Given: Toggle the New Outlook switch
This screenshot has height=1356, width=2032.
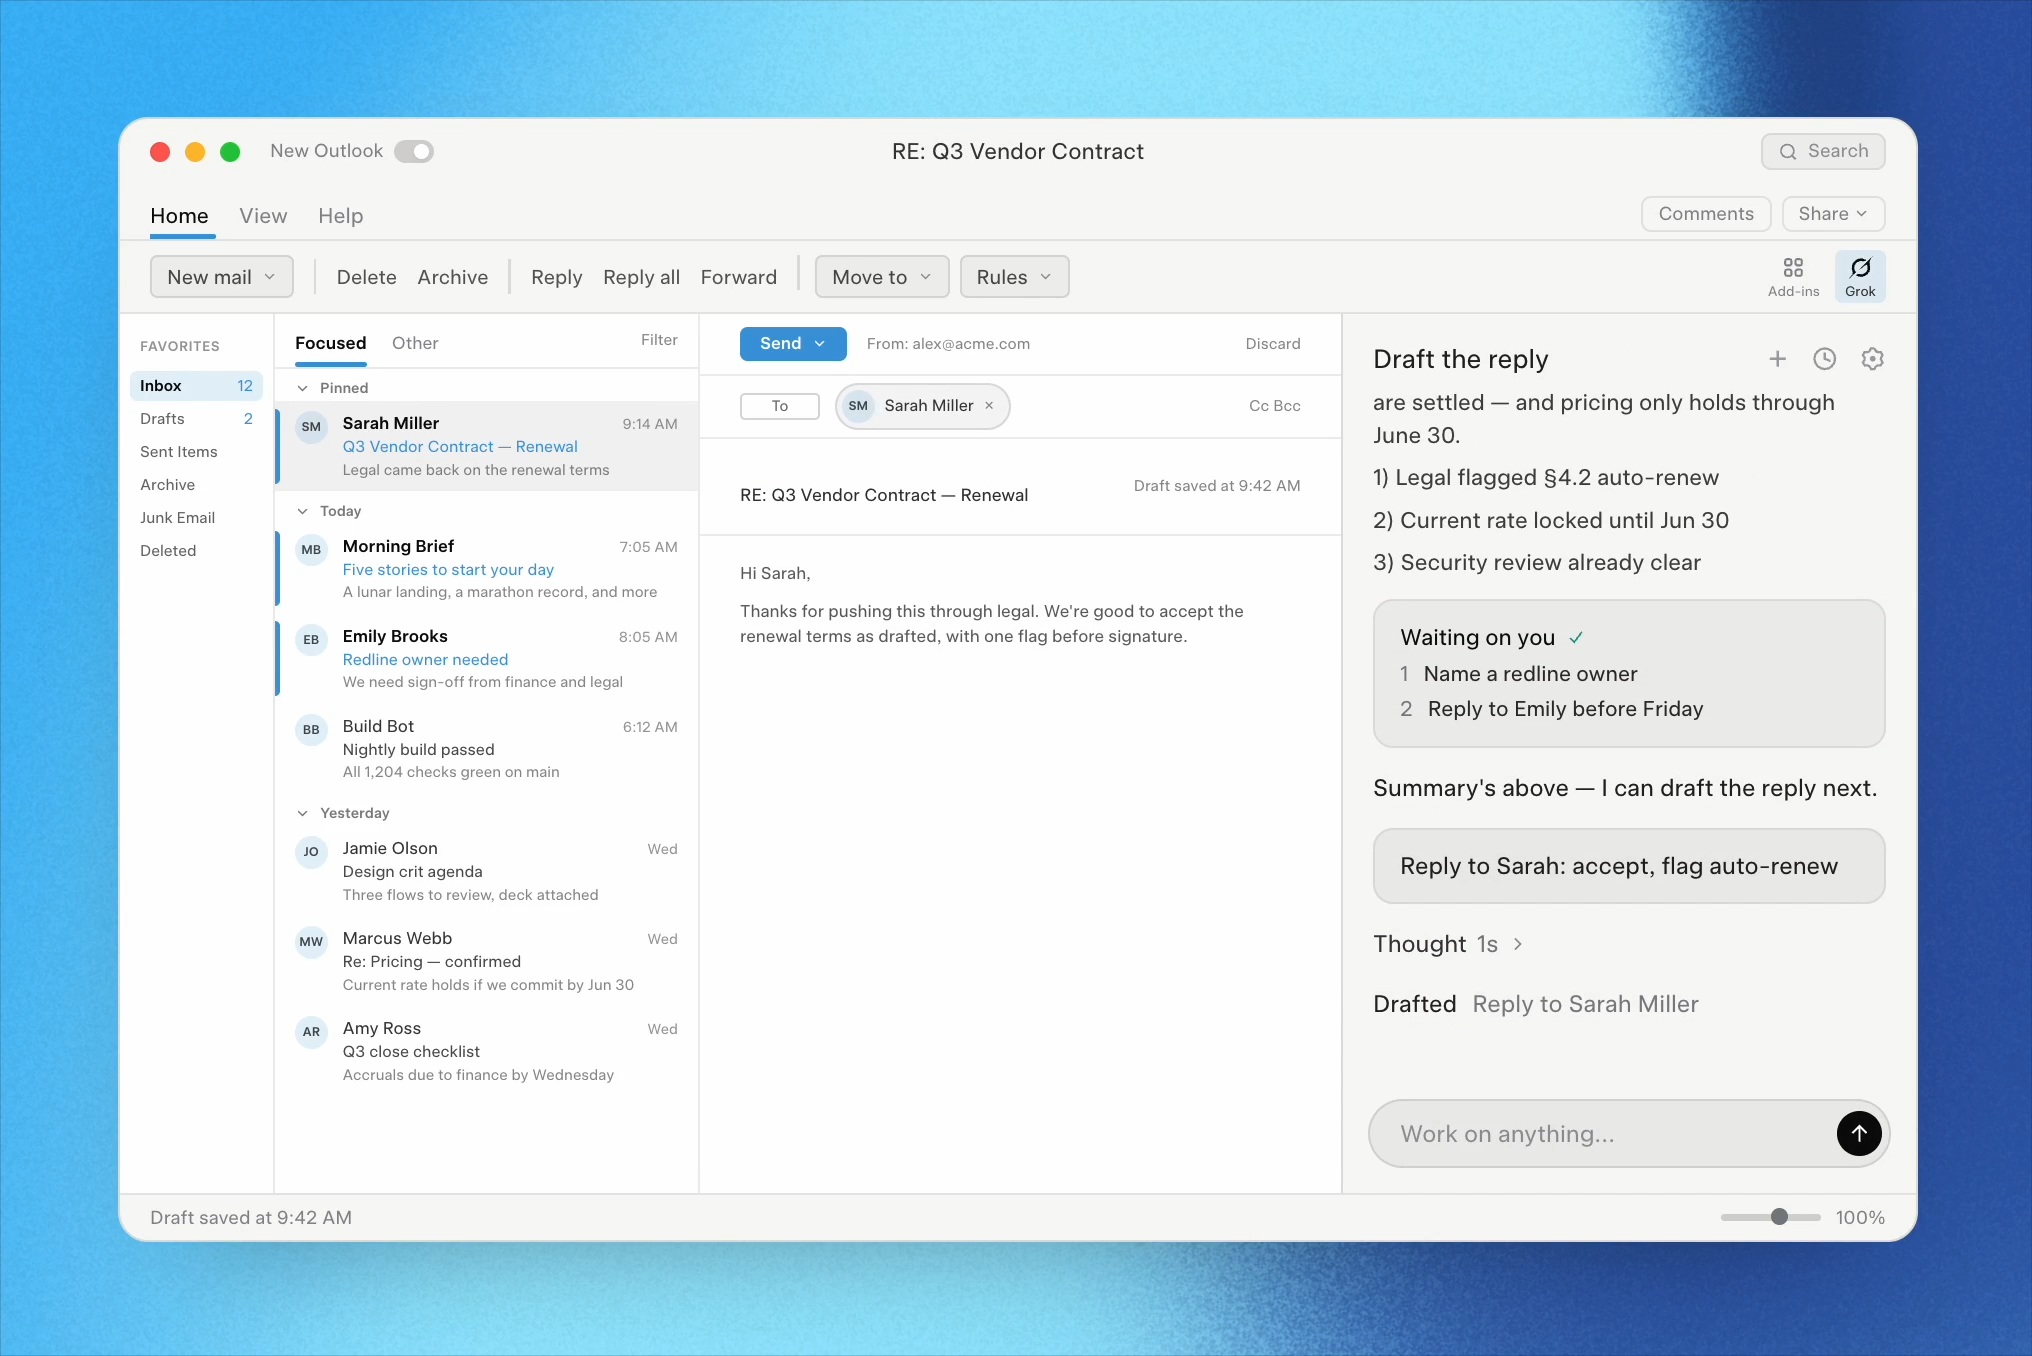Looking at the screenshot, I should (x=414, y=151).
